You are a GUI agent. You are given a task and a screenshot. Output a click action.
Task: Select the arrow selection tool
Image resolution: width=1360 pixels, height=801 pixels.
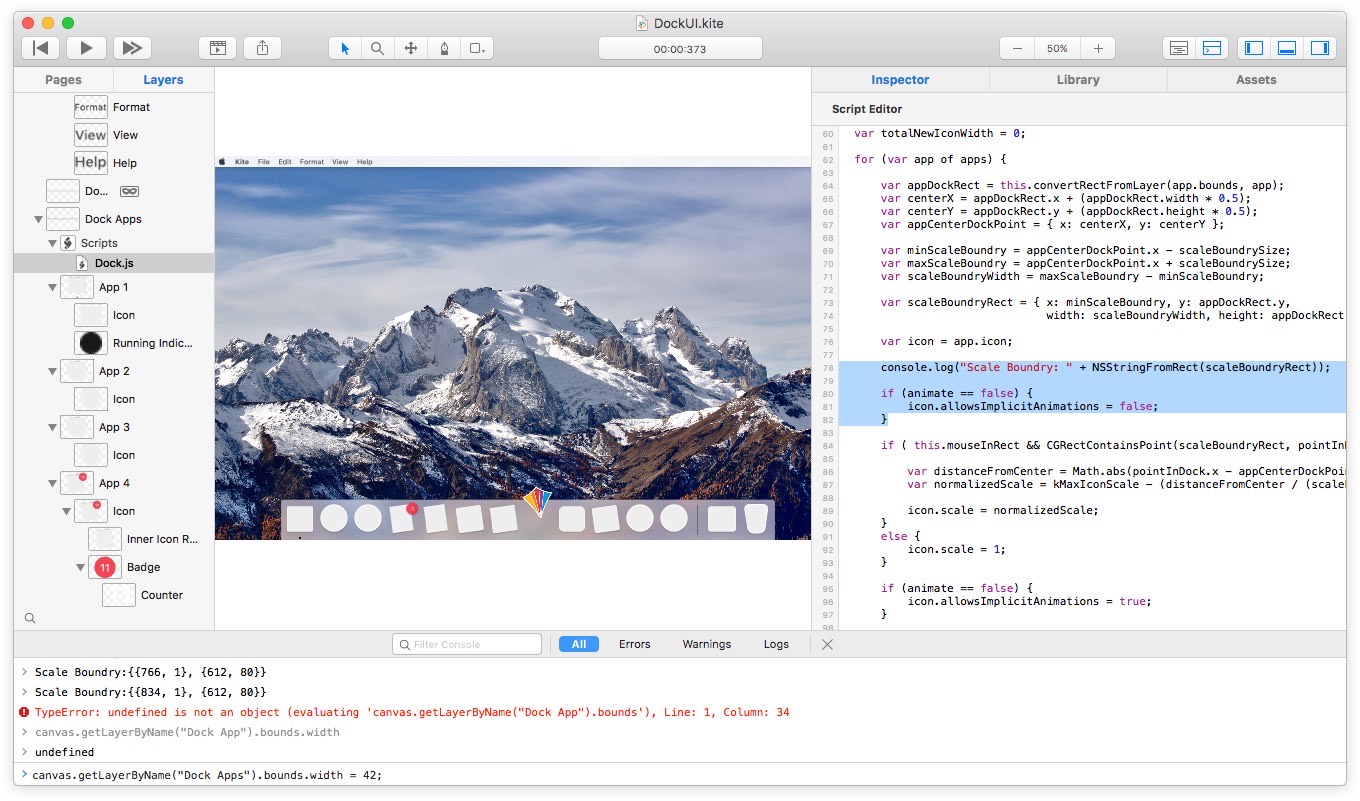coord(345,48)
